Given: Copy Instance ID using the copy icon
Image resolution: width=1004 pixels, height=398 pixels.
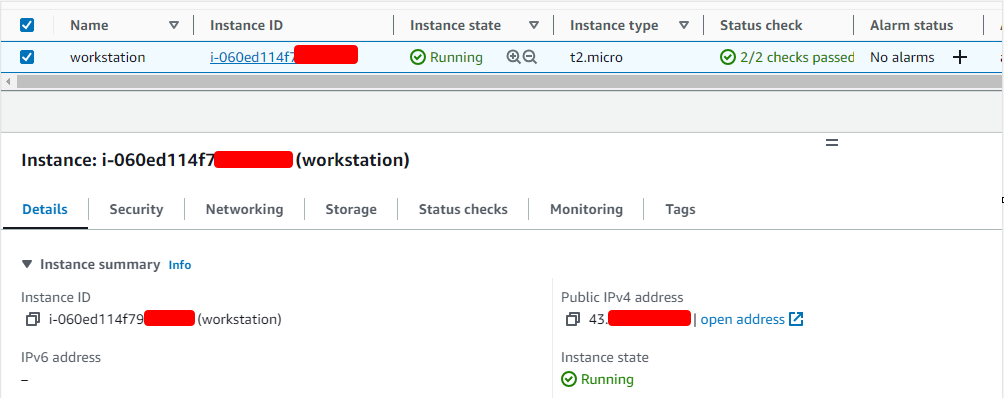Looking at the screenshot, I should coord(33,319).
